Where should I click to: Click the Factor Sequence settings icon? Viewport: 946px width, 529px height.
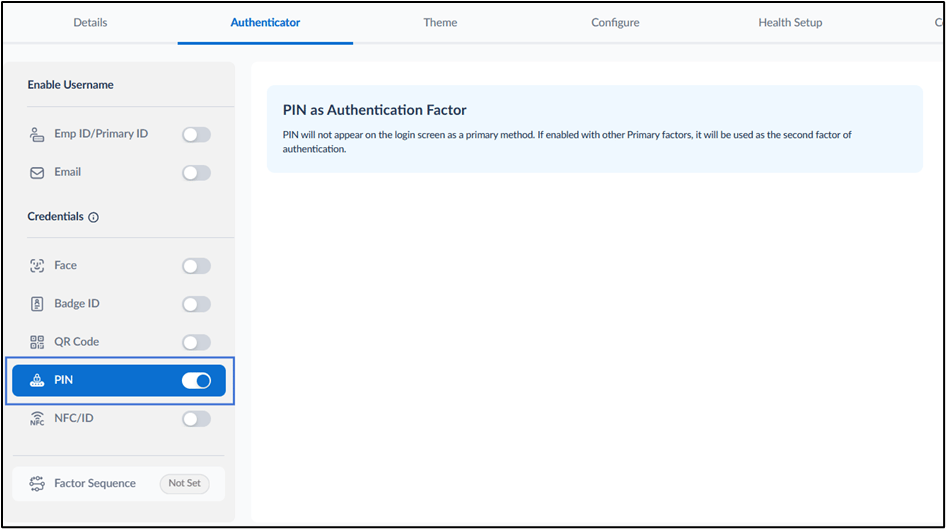click(37, 484)
